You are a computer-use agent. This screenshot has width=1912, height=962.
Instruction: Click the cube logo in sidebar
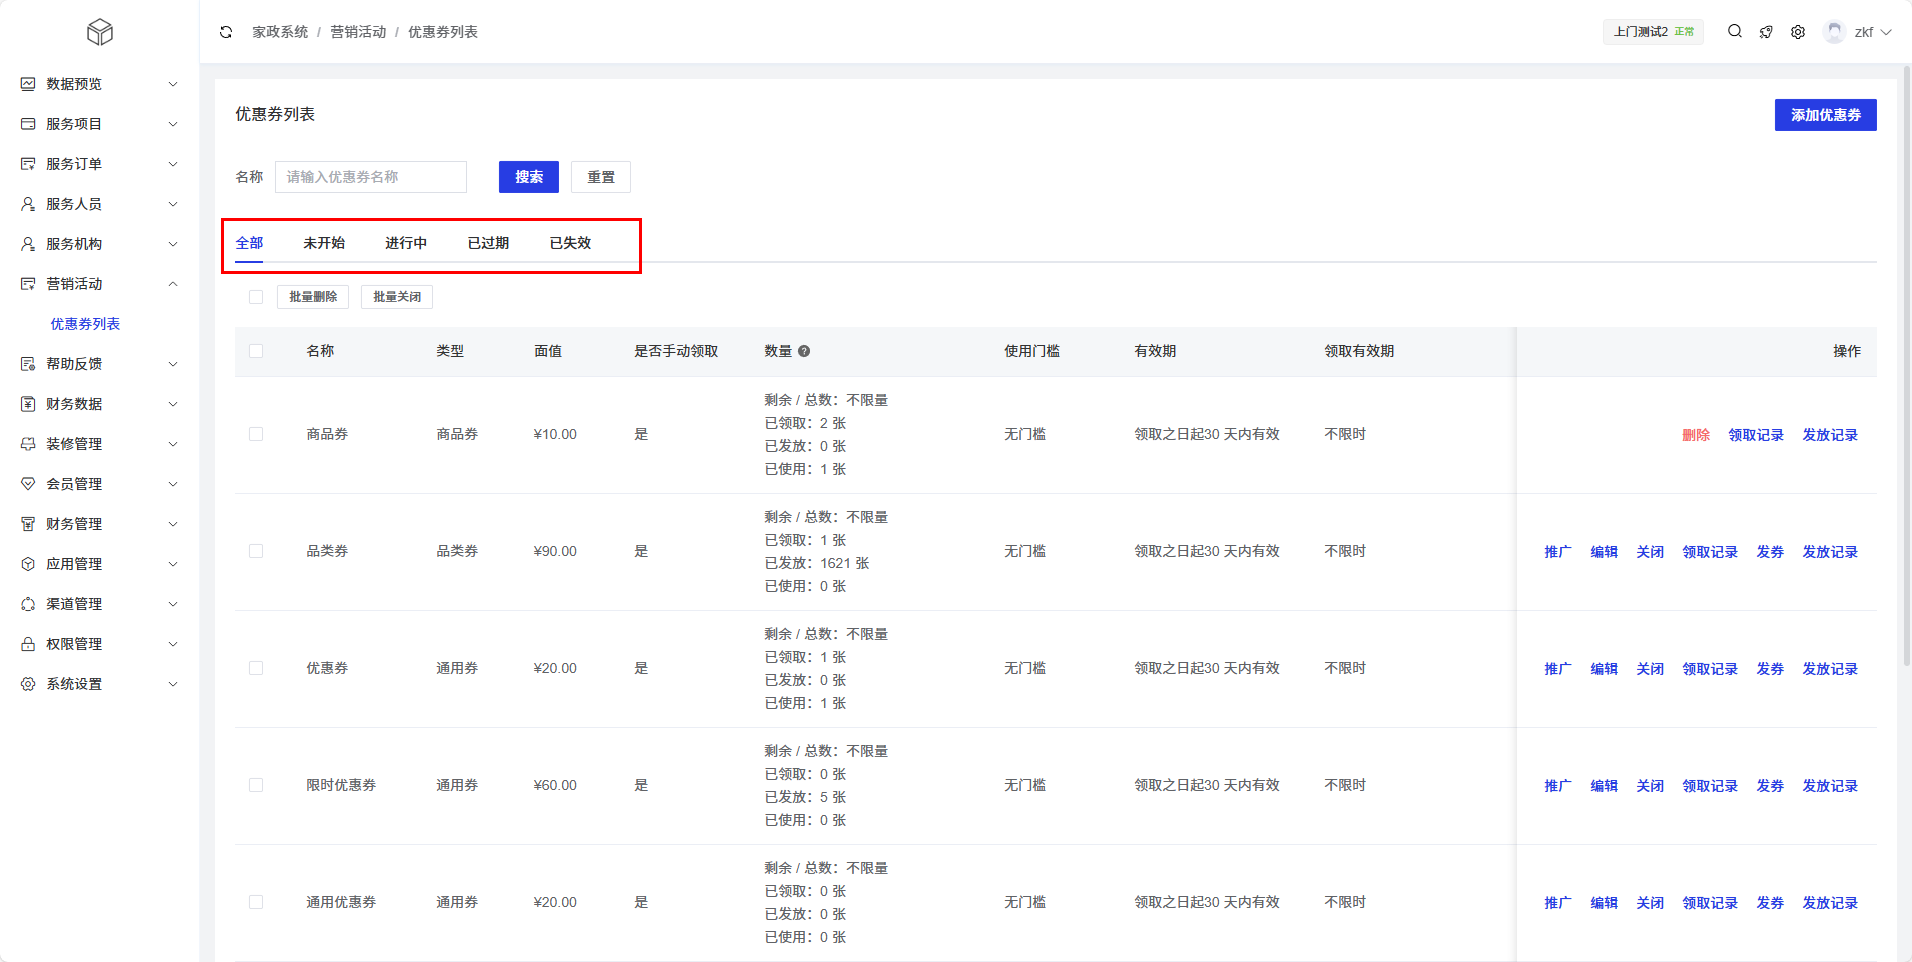(x=100, y=32)
